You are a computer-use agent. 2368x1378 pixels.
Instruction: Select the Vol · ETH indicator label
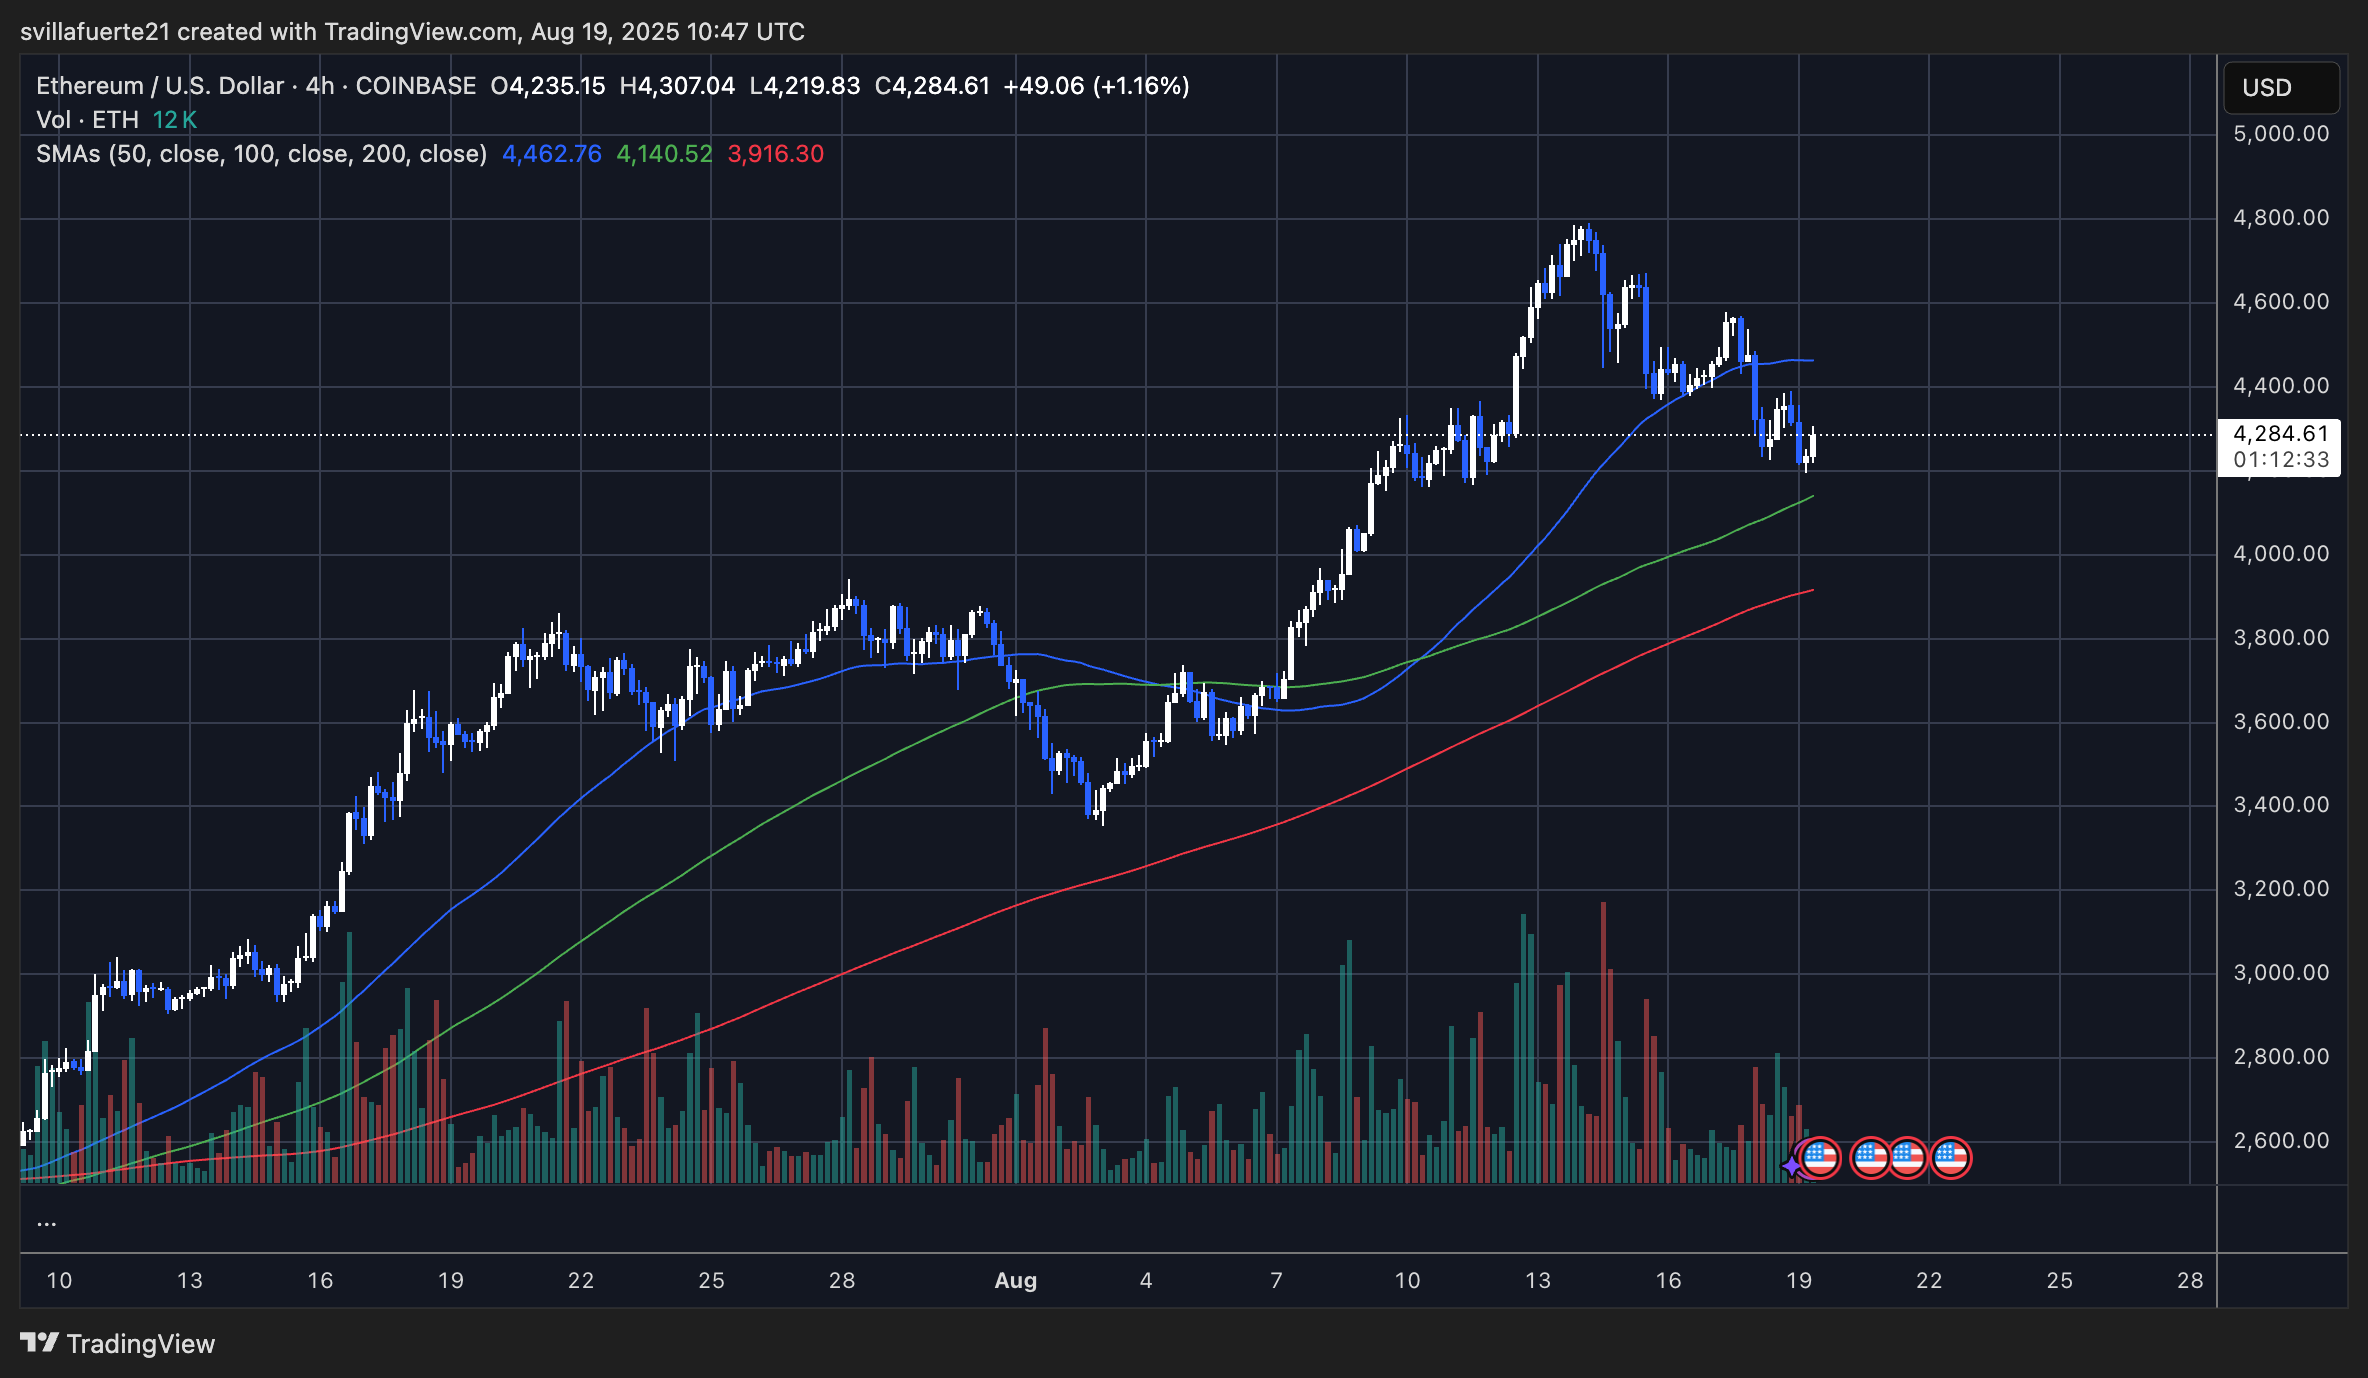tap(85, 119)
